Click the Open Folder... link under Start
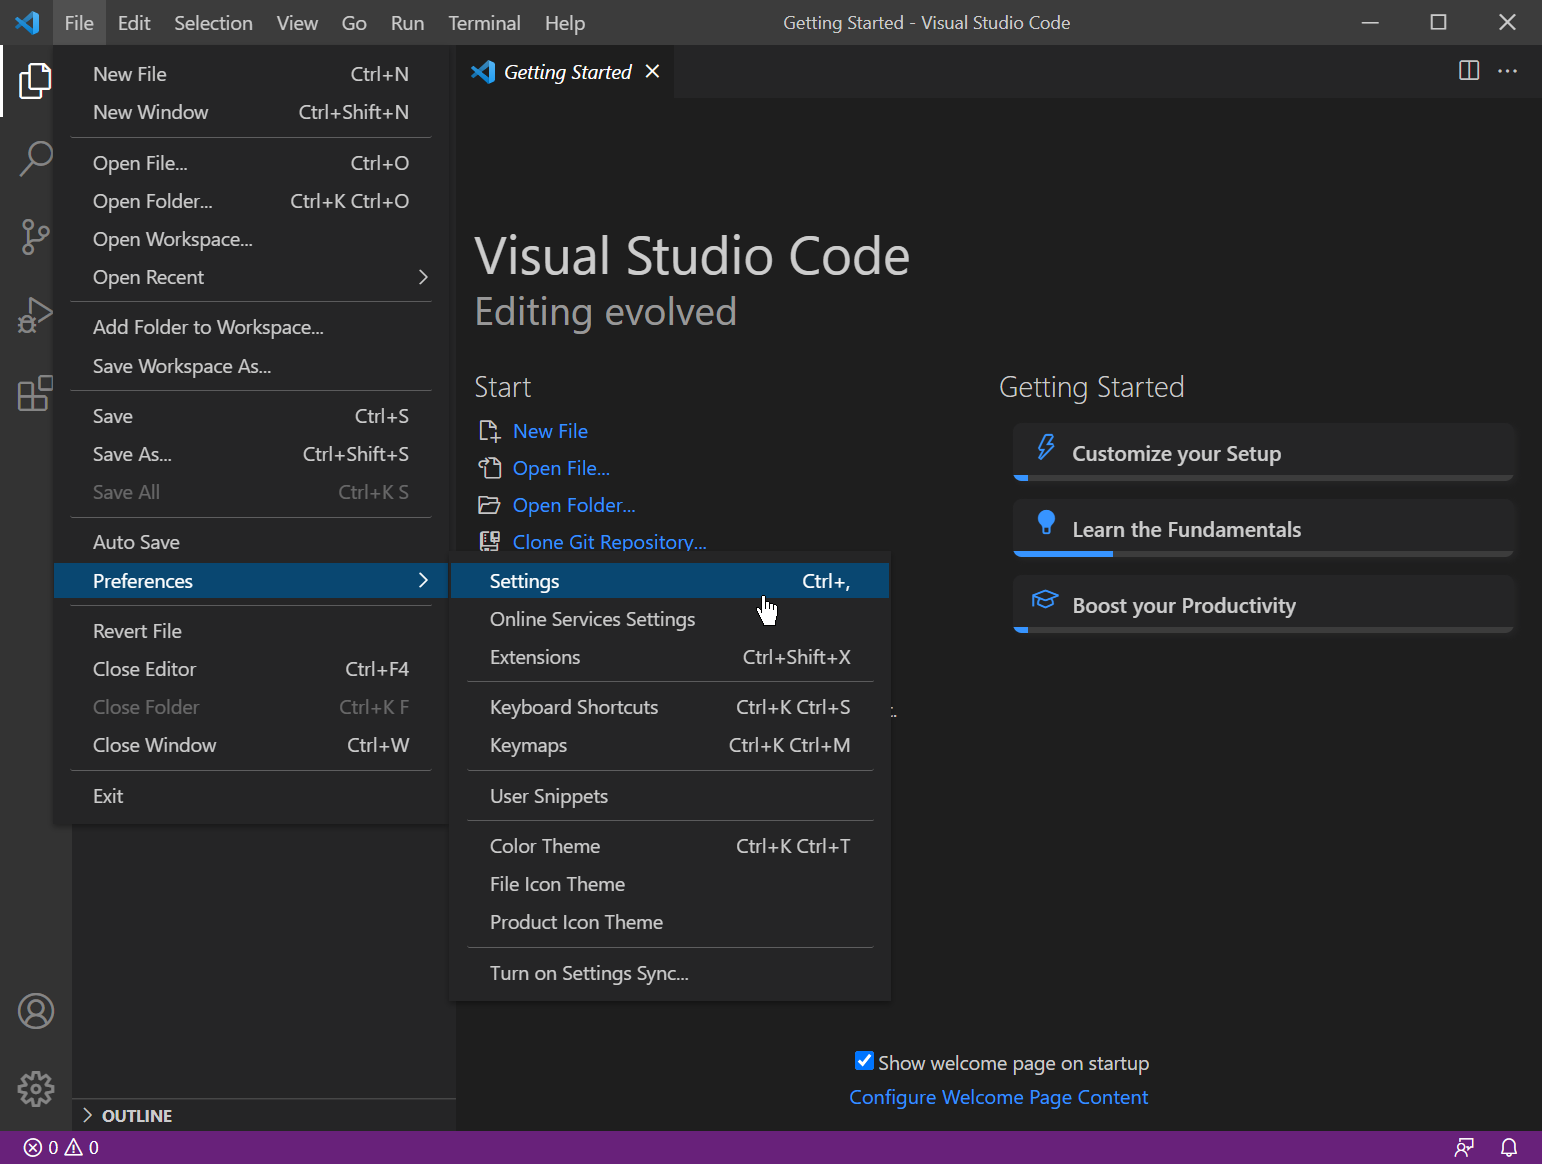The height and width of the screenshot is (1164, 1542). pos(574,505)
